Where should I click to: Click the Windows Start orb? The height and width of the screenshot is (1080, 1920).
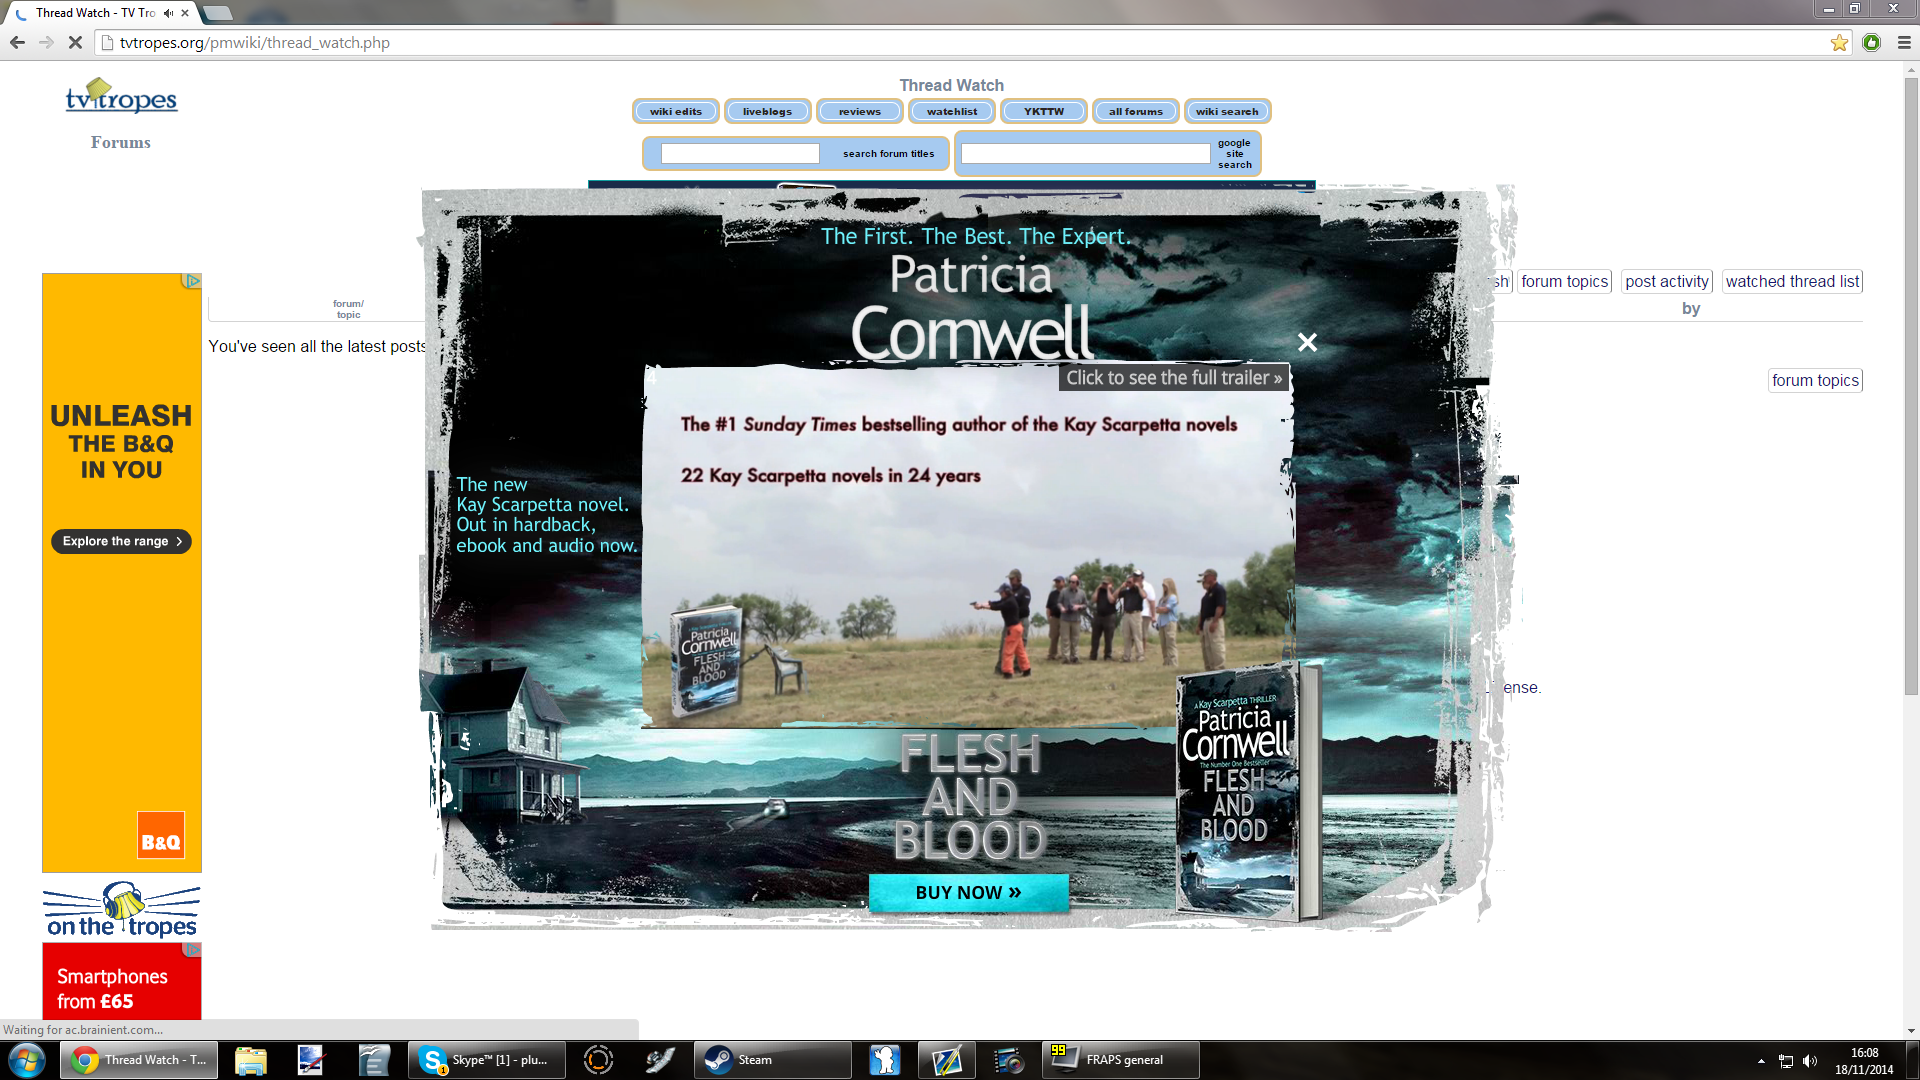click(x=26, y=1060)
